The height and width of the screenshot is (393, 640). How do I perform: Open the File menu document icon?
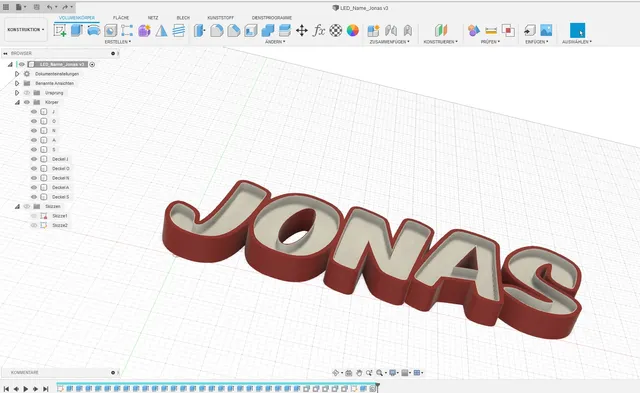19,7
